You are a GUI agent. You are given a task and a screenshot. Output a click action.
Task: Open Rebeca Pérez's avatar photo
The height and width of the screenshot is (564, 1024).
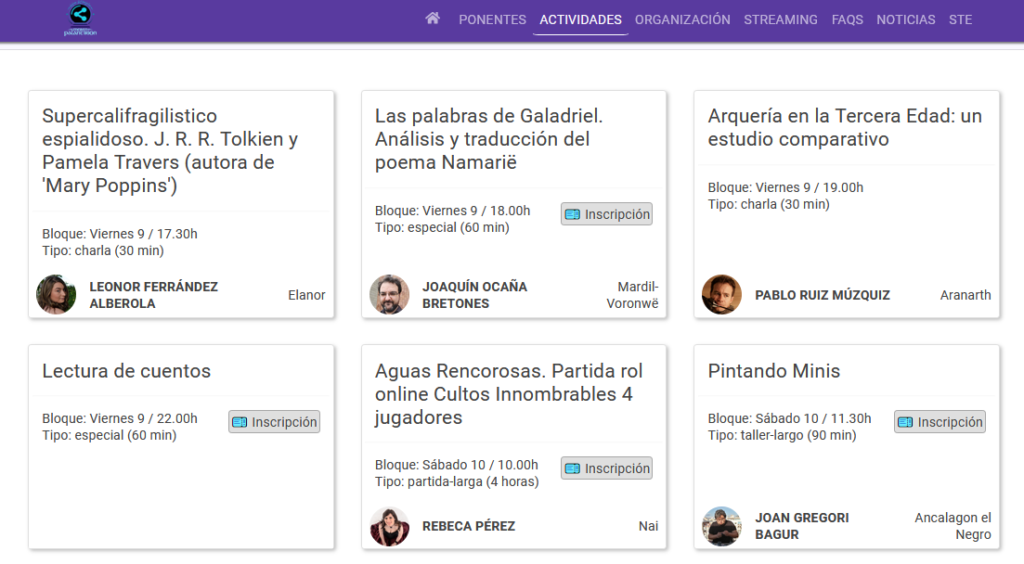pos(389,526)
